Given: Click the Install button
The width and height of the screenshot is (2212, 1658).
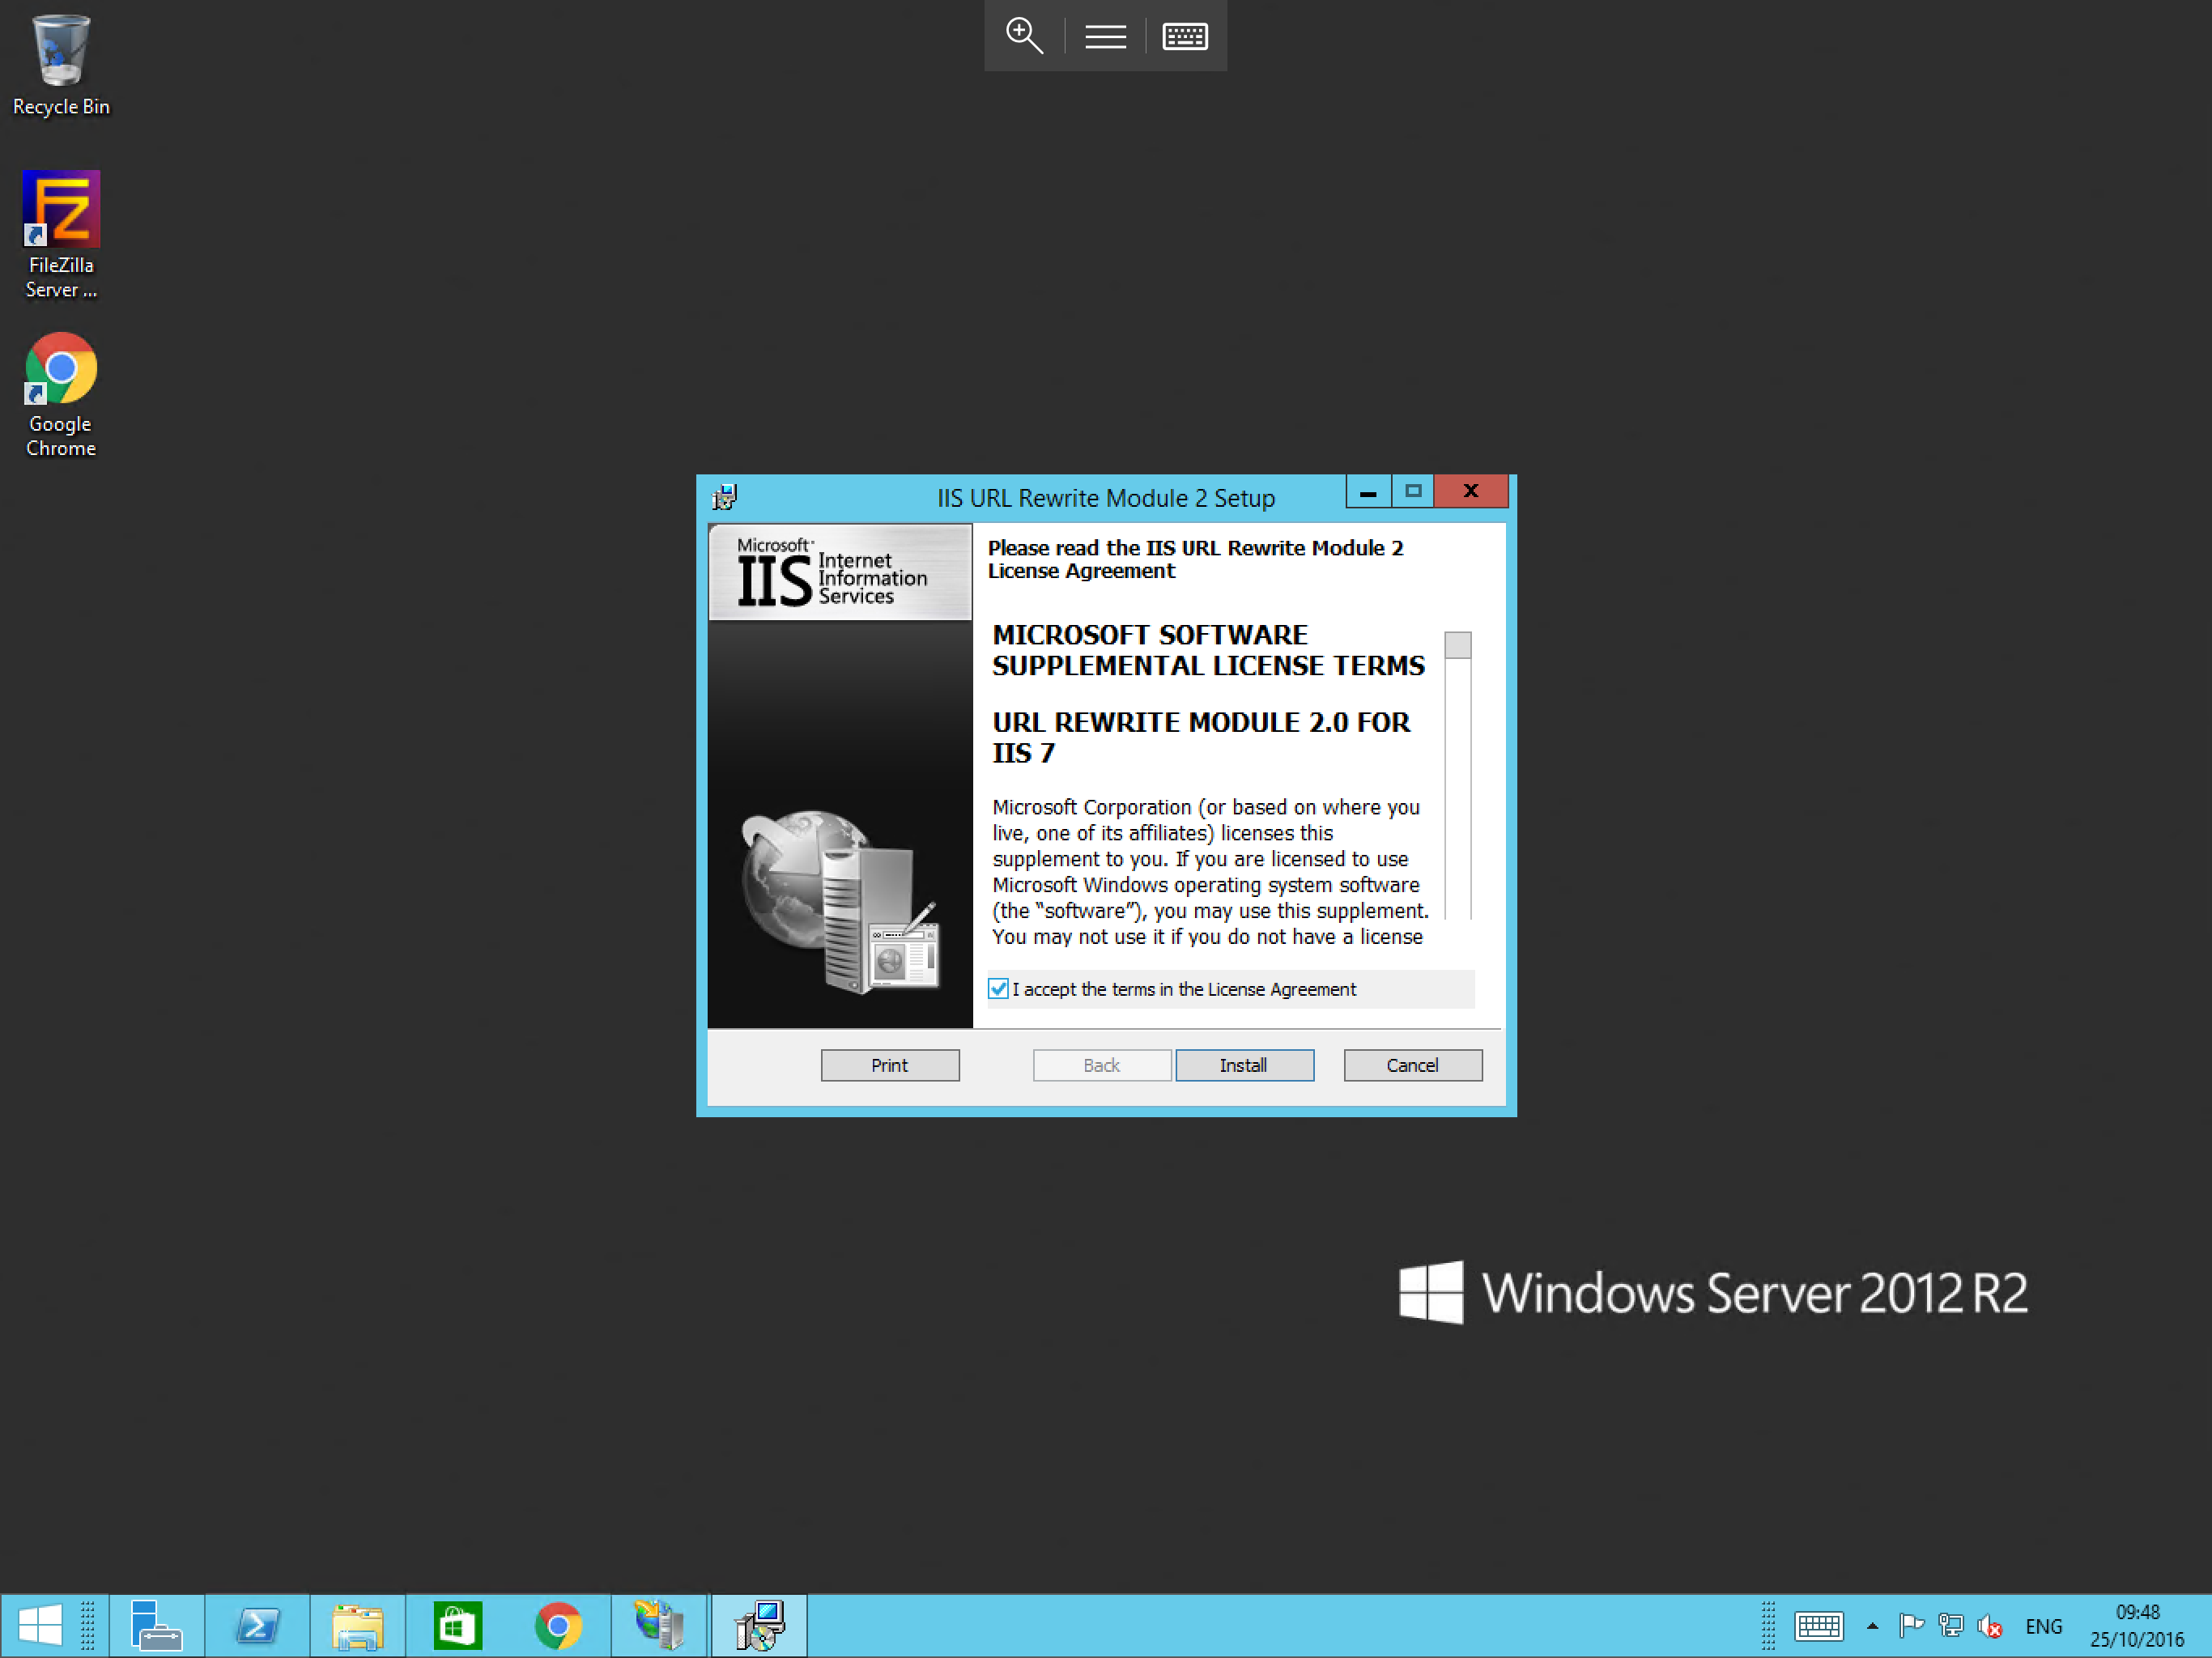Looking at the screenshot, I should pos(1244,1065).
